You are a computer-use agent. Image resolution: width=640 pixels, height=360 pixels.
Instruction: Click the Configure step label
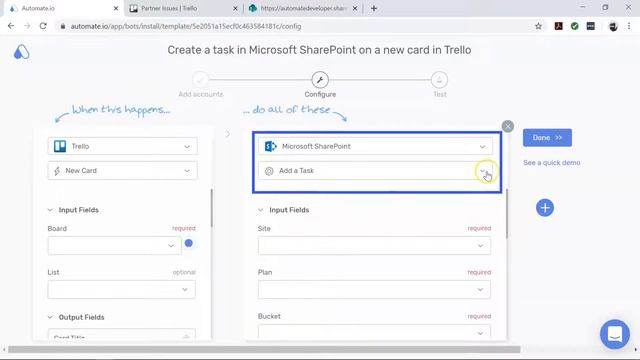320,94
